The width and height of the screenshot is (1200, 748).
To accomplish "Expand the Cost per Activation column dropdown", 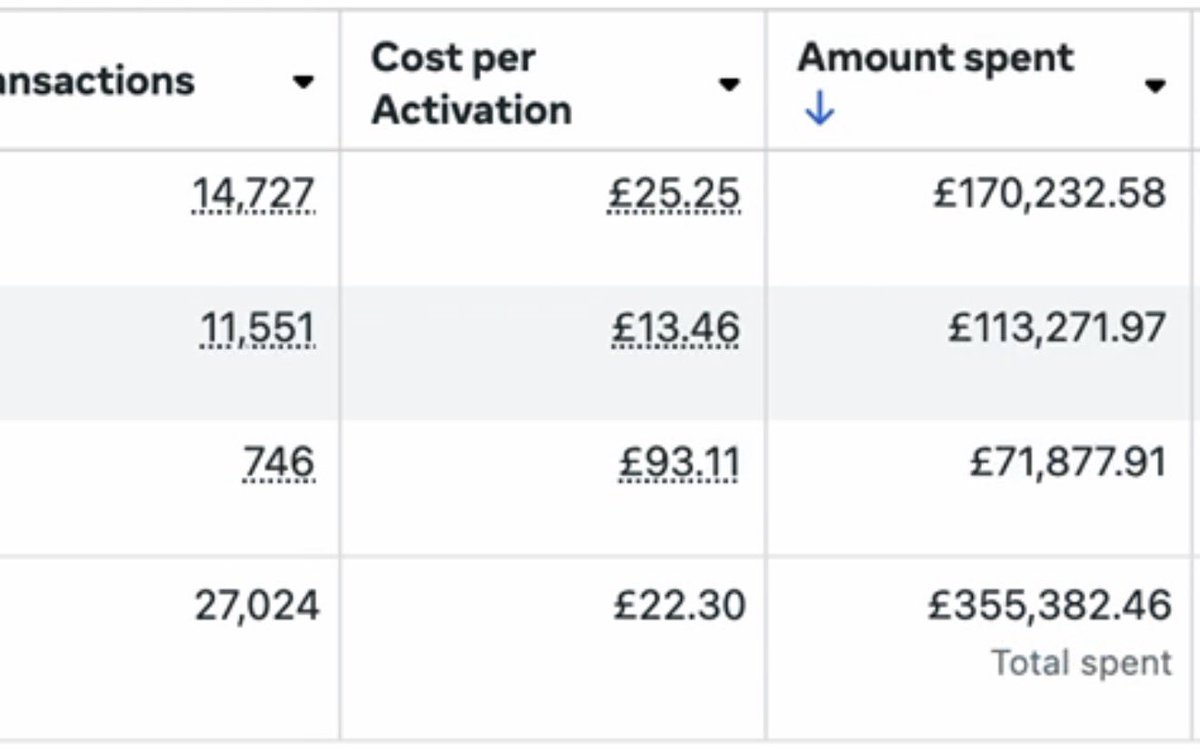I will click(730, 84).
